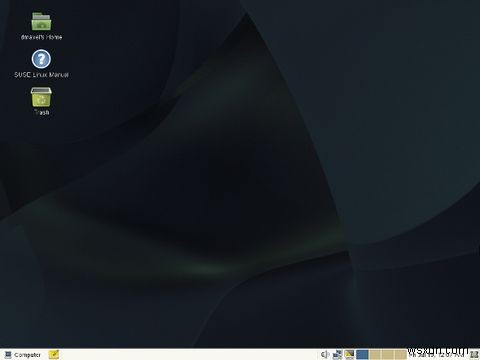480x360 pixels.
Task: Switch to the third workspace in the pager
Action: [x=388, y=355]
